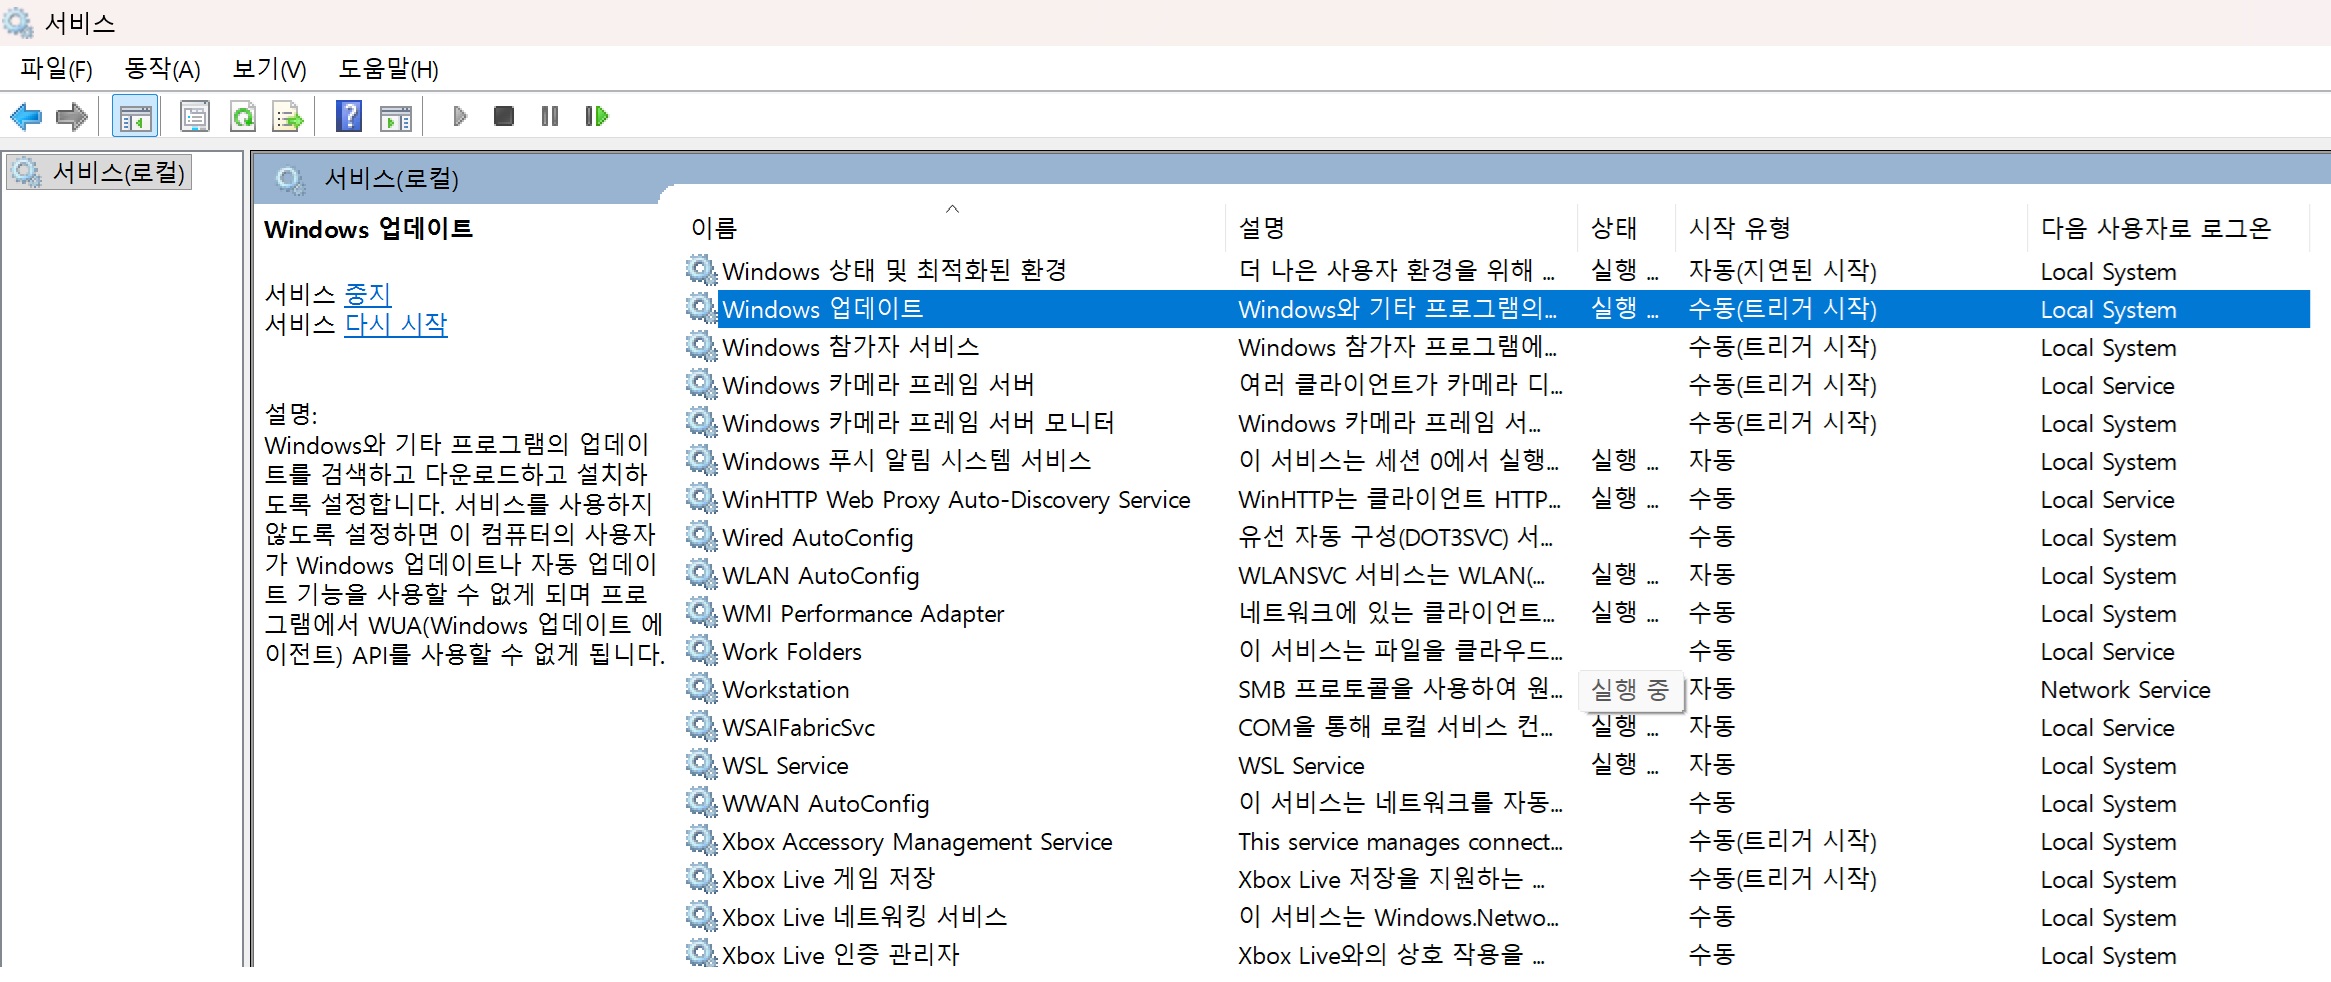Select 서비스(로컬) in the left tree
The height and width of the screenshot is (982, 2331).
[x=99, y=172]
